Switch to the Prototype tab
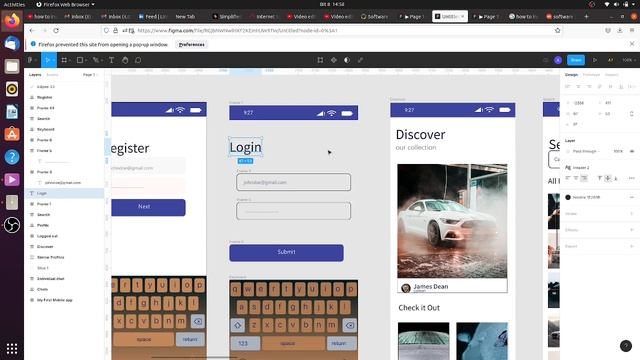640x360 pixels. click(591, 75)
